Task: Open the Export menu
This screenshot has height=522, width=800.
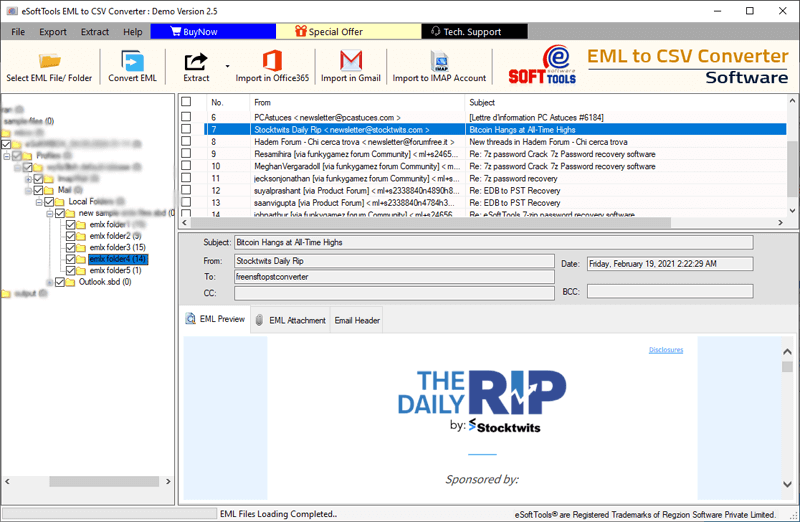Action: tap(53, 32)
